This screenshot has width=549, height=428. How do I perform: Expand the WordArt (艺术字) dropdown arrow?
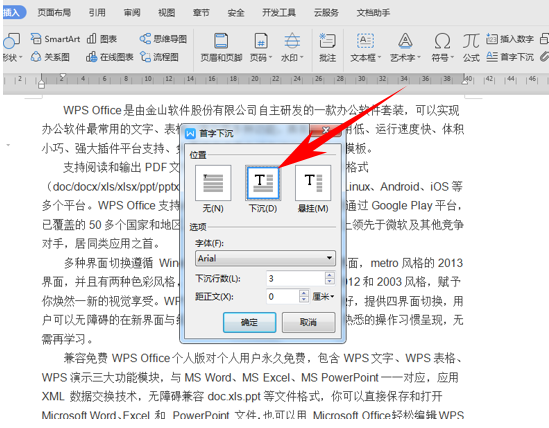[418, 57]
